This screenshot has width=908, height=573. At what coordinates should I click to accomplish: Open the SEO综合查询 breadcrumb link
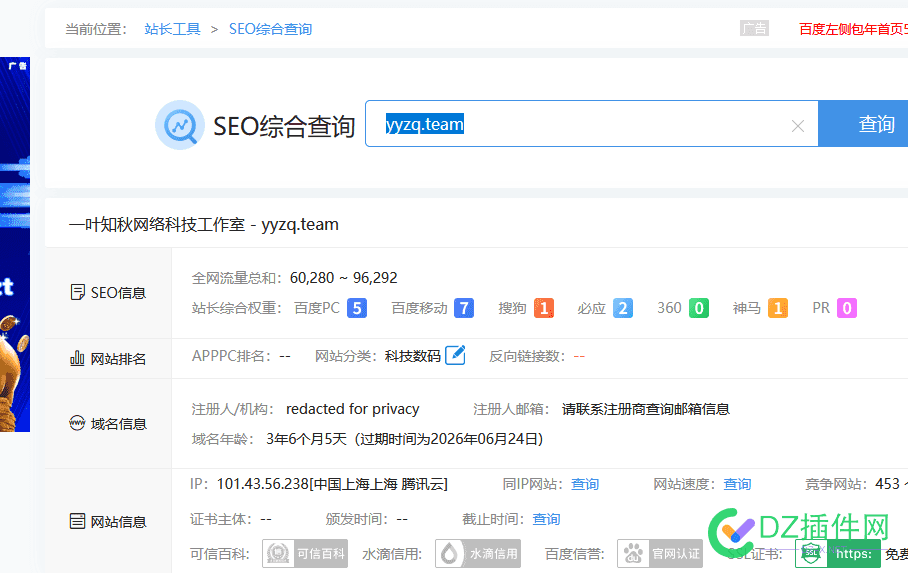pyautogui.click(x=270, y=29)
